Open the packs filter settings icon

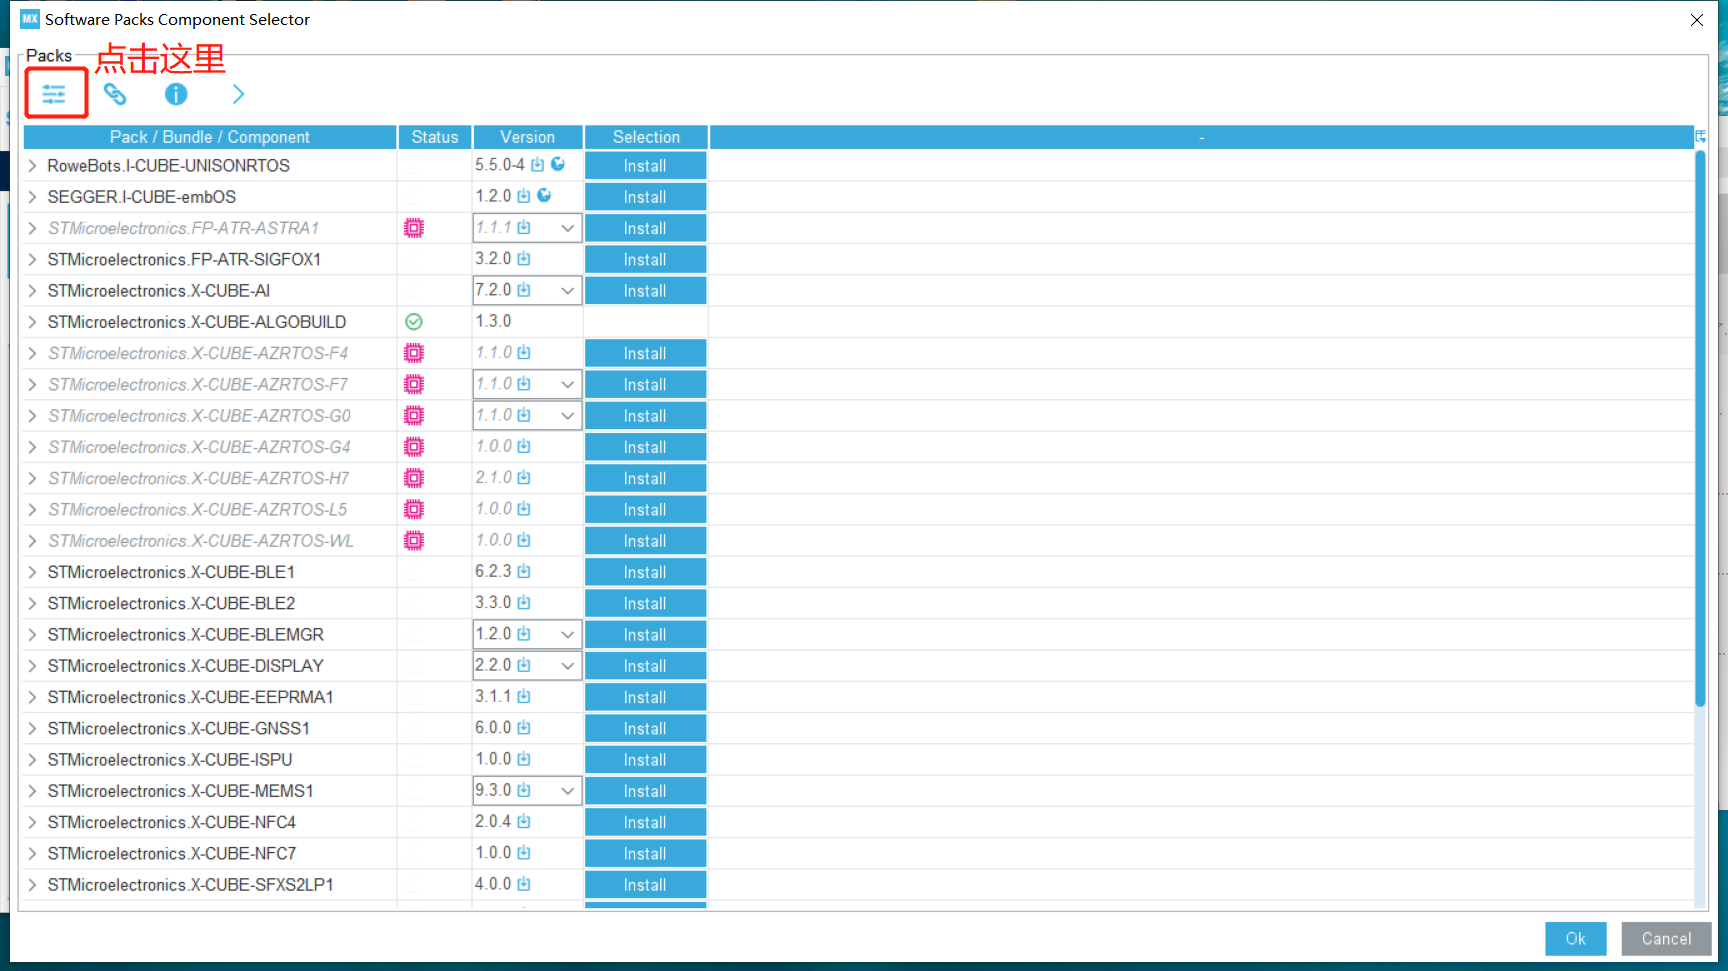point(54,94)
